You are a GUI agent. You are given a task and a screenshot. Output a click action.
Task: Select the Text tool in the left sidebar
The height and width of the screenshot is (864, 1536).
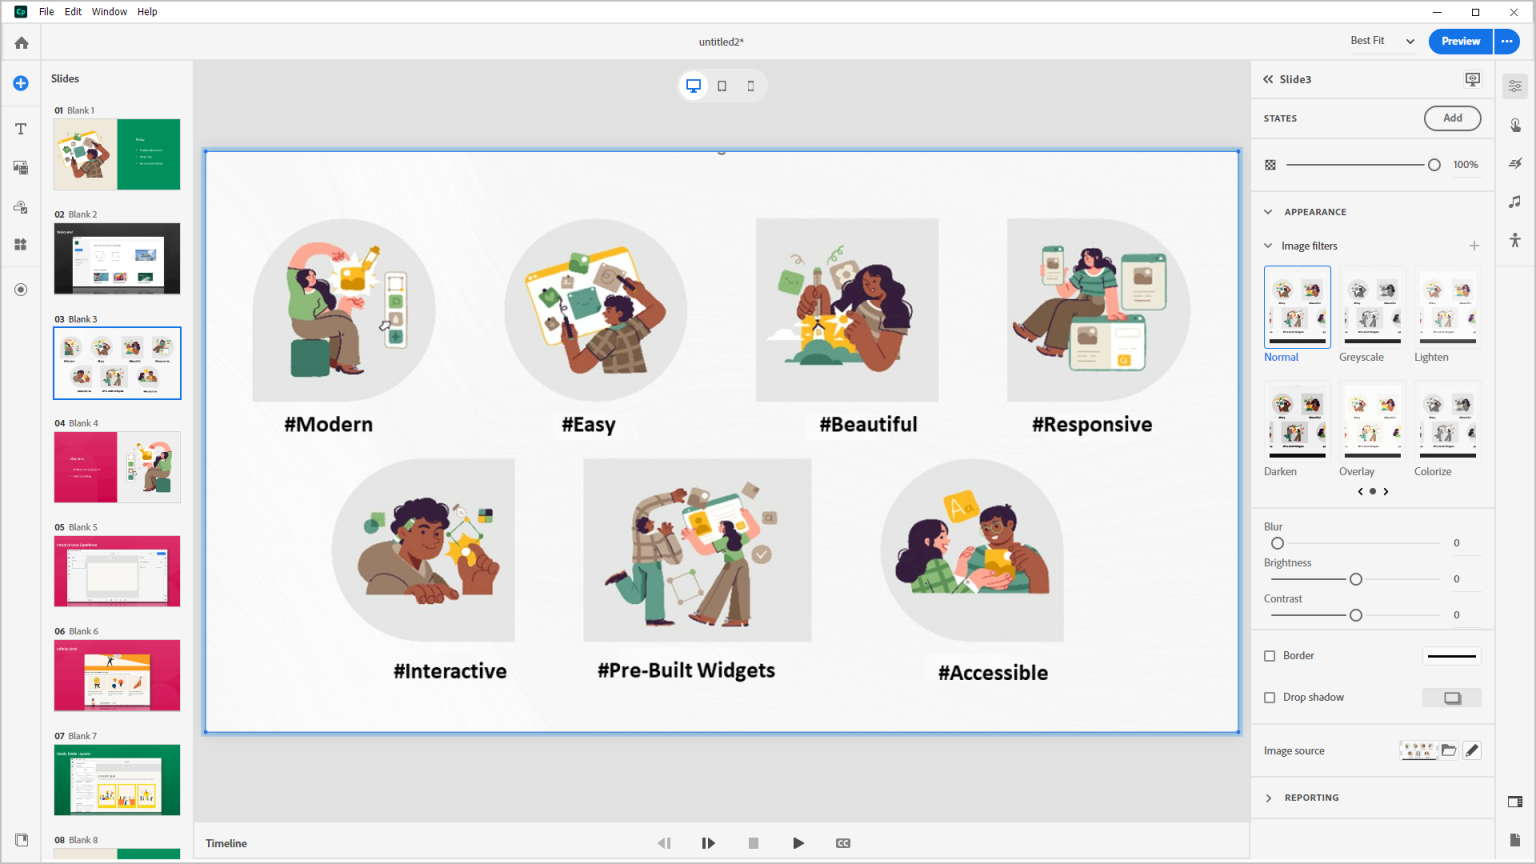click(20, 128)
